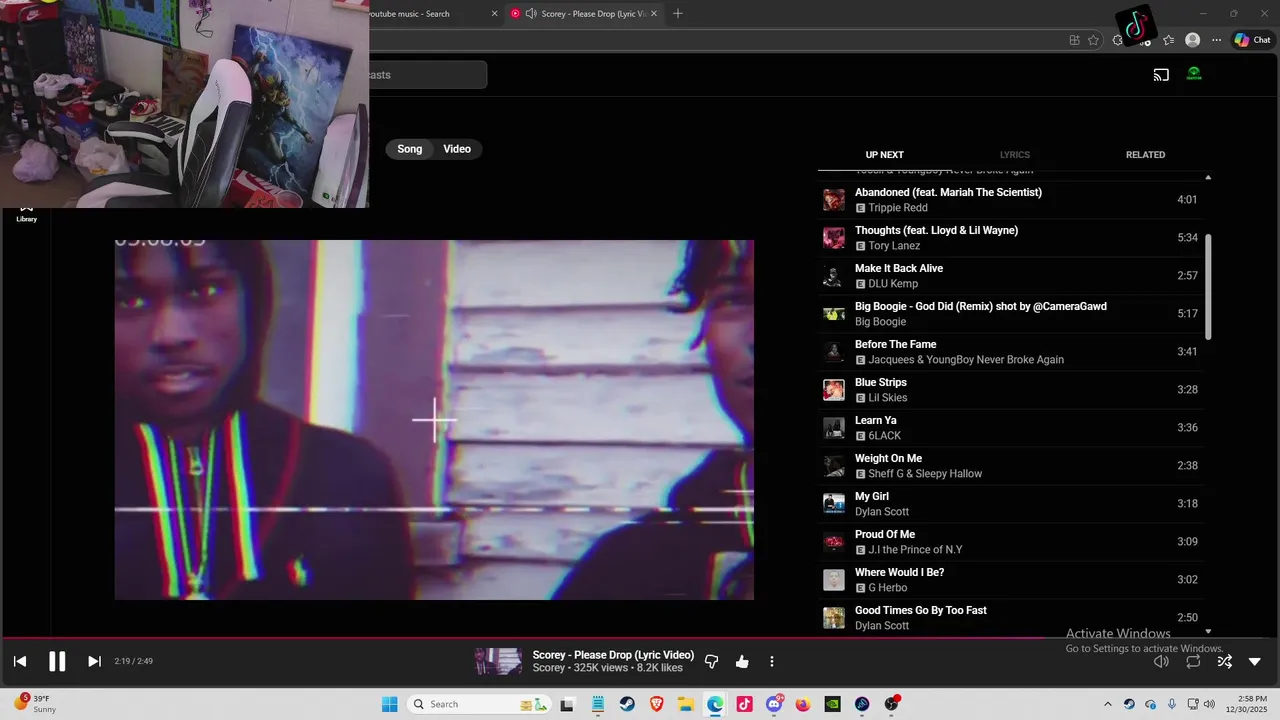Open the UP NEXT tab
The width and height of the screenshot is (1280, 720).
coord(884,155)
